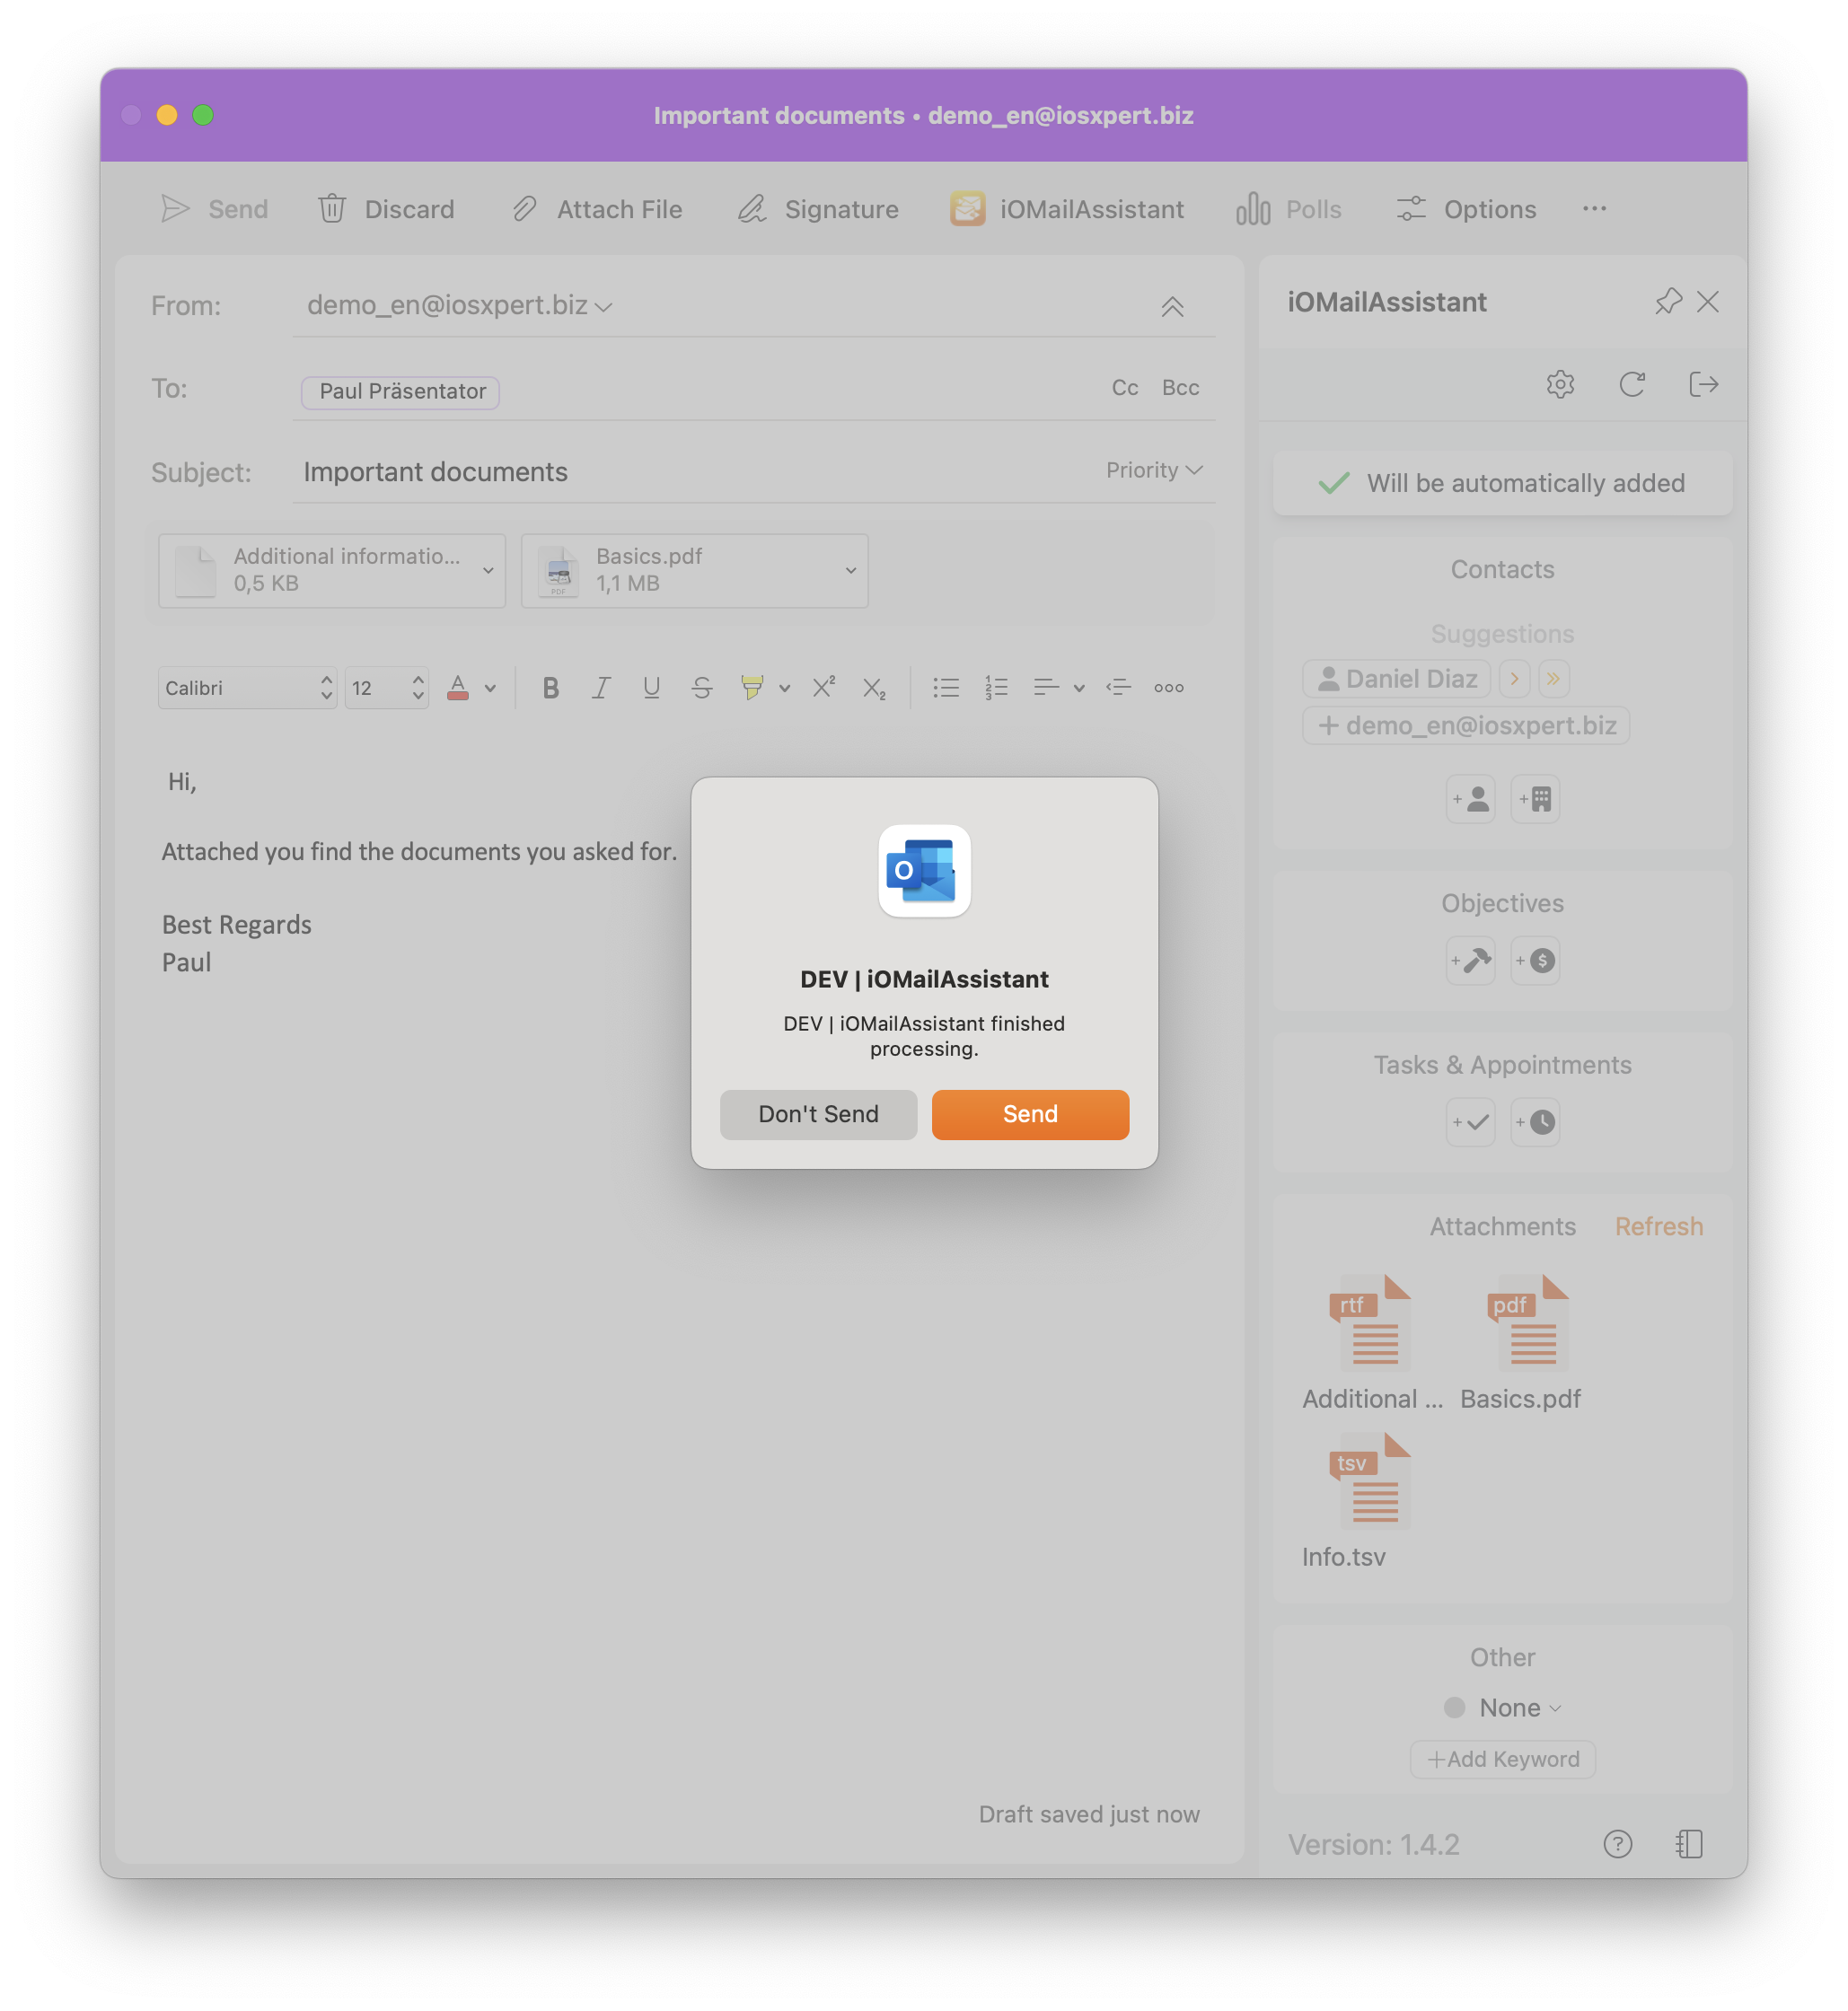Click add hammer objective icon

pos(1470,961)
